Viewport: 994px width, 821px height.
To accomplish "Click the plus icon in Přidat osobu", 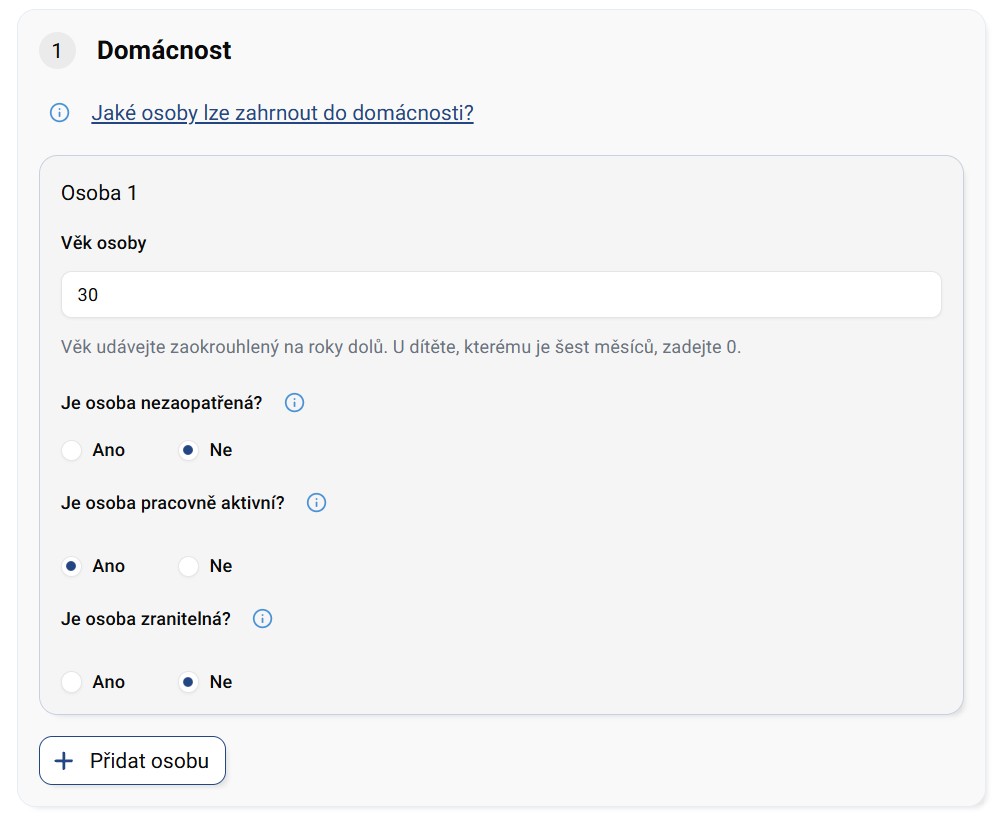I will click(64, 761).
